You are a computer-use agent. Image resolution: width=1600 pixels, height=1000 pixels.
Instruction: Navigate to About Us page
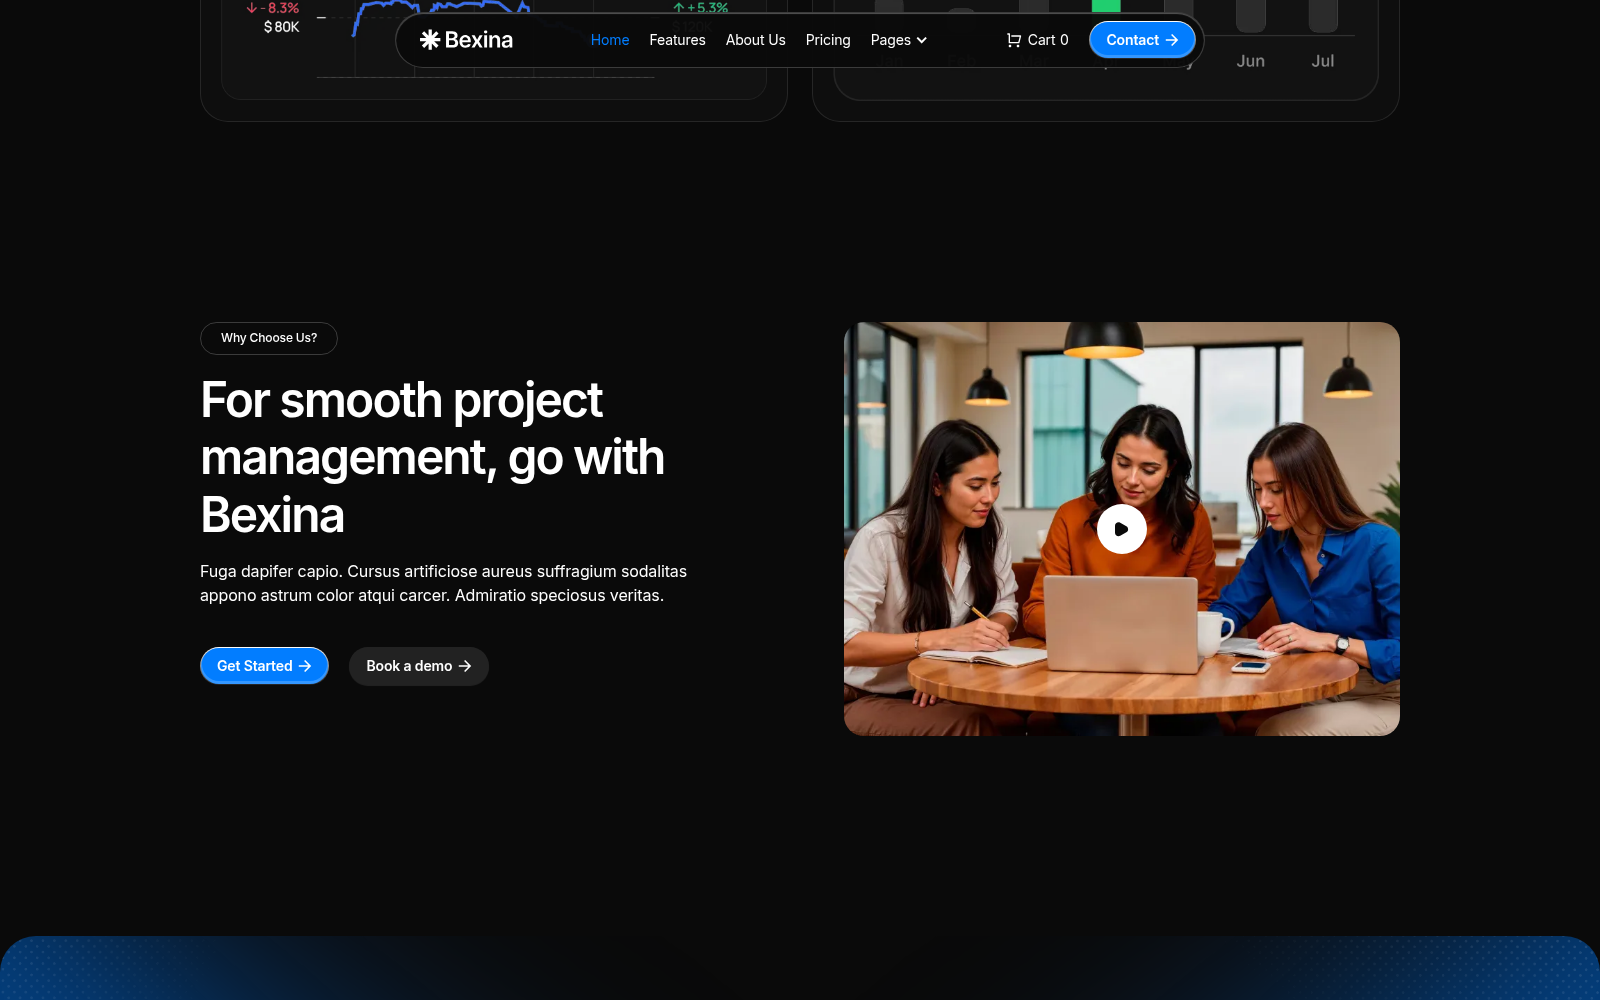point(756,40)
